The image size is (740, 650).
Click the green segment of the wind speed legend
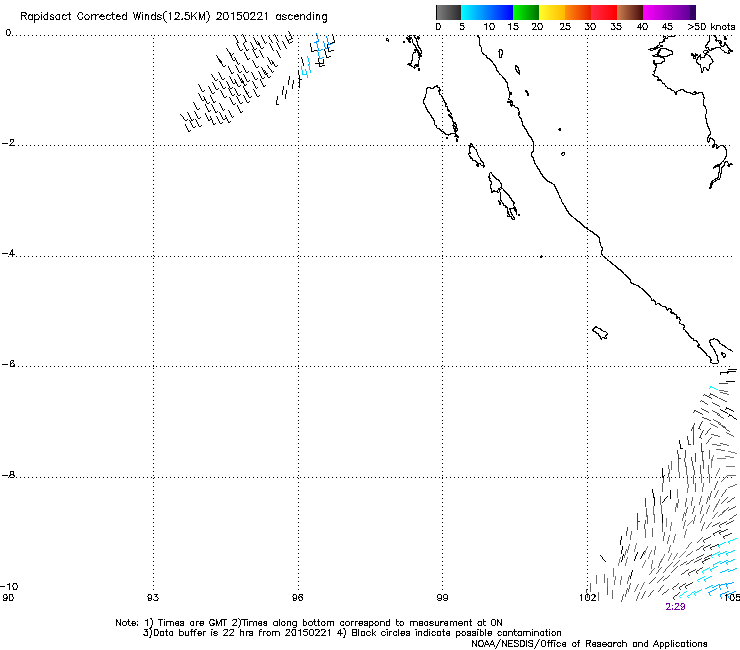[526, 12]
